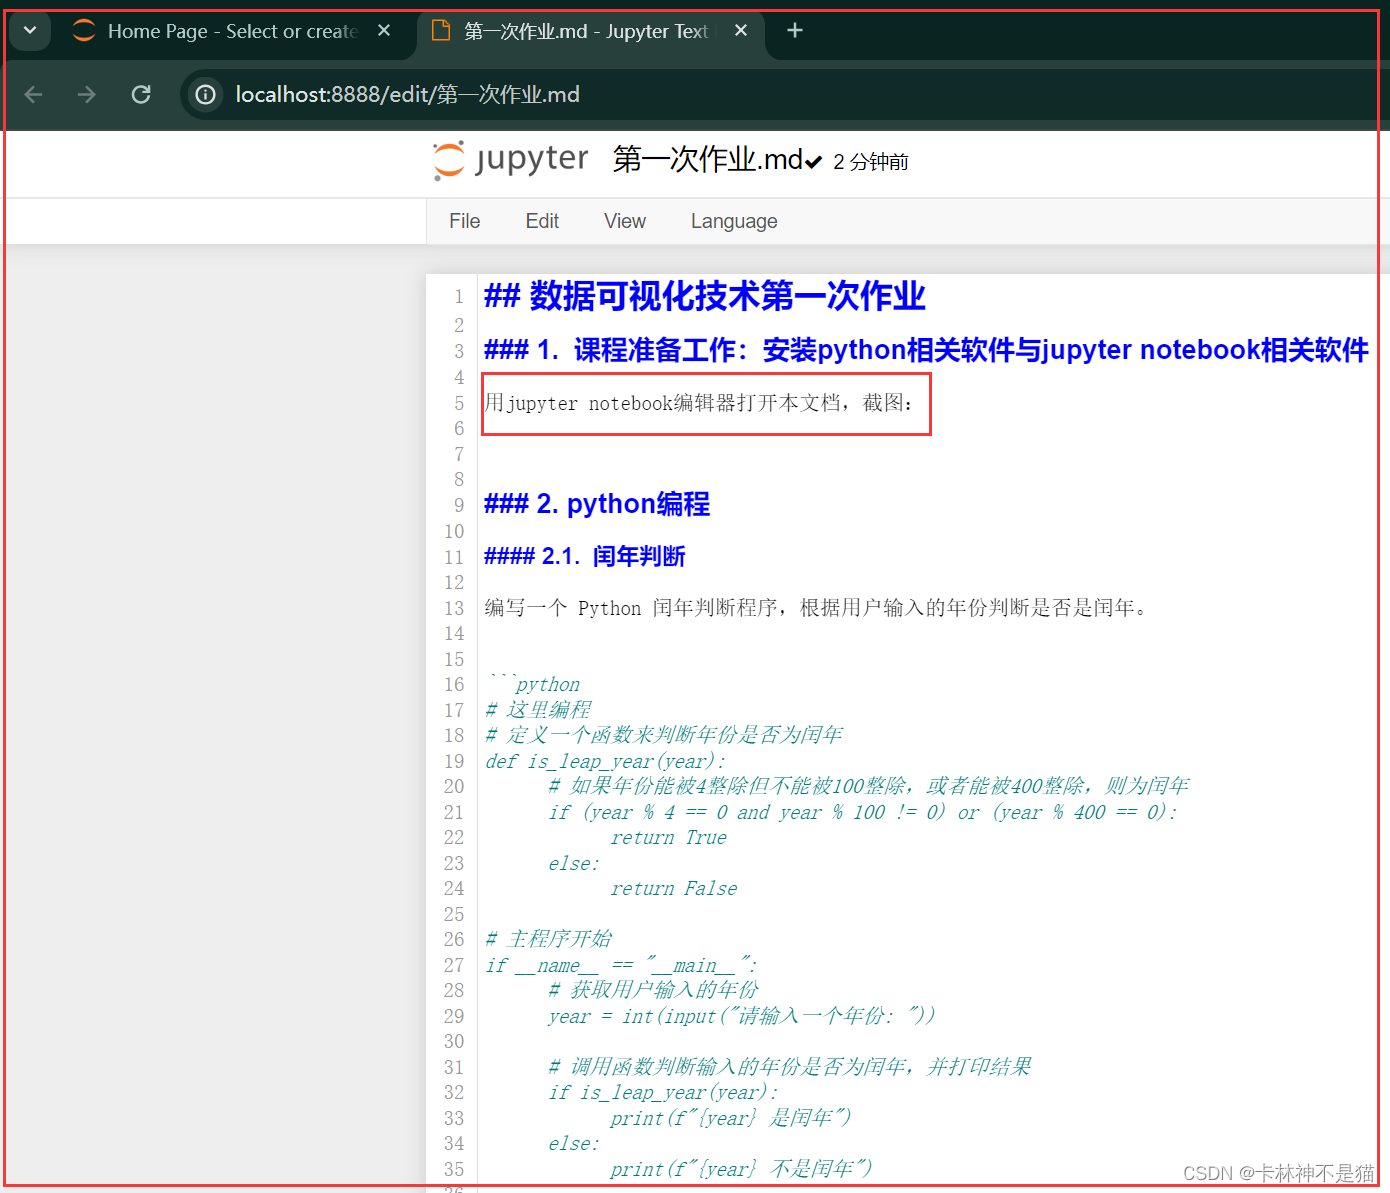1390x1193 pixels.
Task: Rename file via 第一次作业.md title
Action: [x=707, y=159]
